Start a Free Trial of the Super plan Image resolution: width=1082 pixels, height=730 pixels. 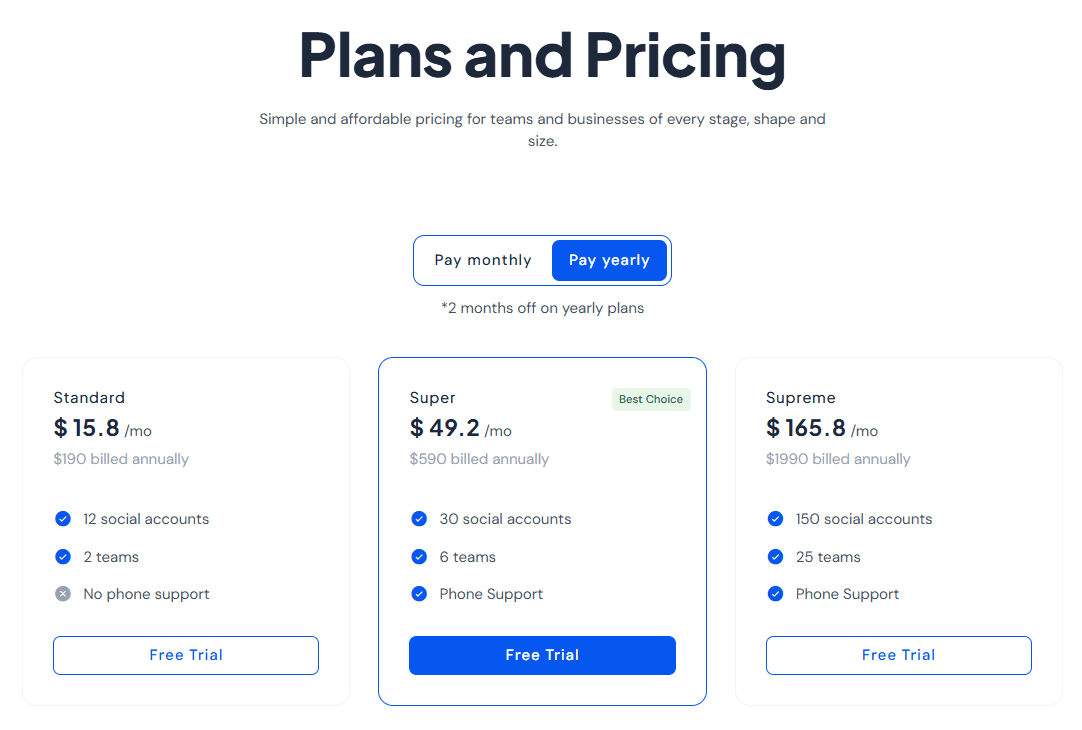pos(542,655)
